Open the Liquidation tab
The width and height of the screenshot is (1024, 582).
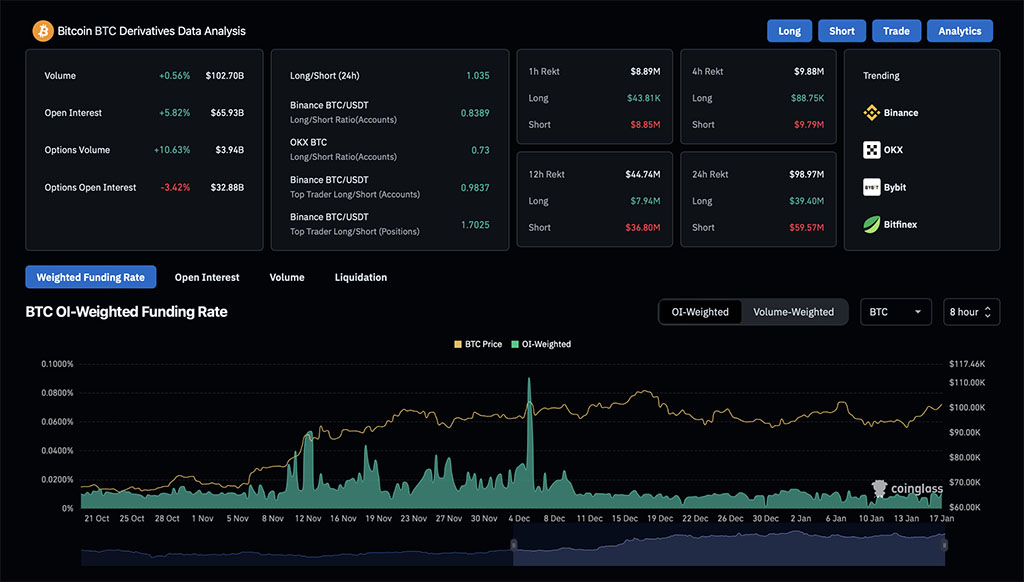point(360,277)
